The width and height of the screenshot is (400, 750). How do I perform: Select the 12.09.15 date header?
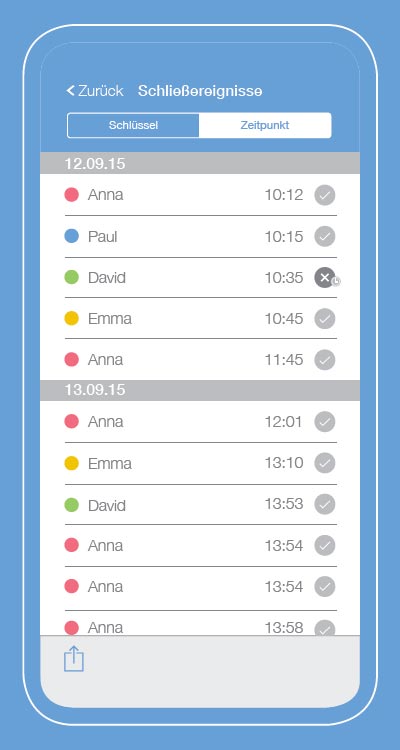pyautogui.click(x=200, y=164)
